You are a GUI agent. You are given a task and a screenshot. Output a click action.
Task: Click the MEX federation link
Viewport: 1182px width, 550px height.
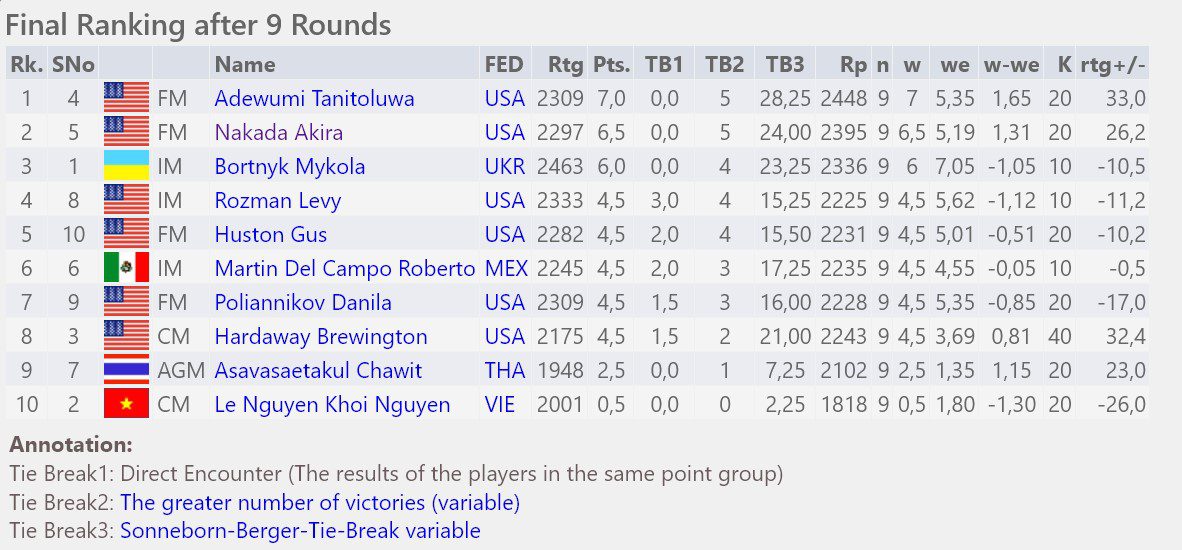tap(506, 268)
